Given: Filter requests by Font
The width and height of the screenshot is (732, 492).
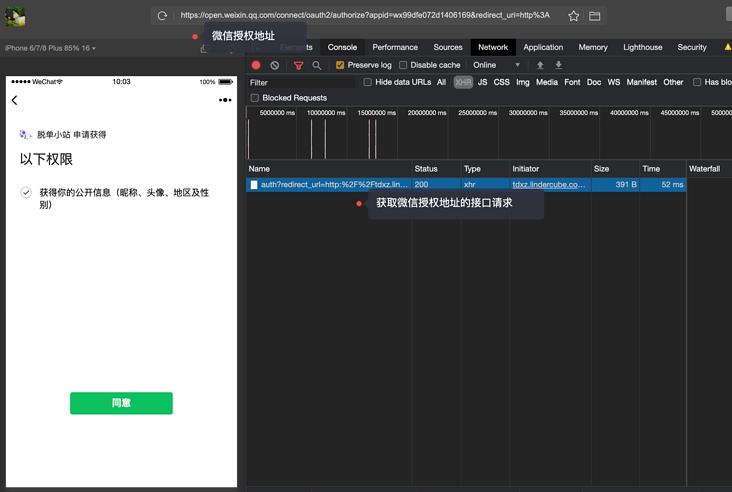Looking at the screenshot, I should (572, 82).
